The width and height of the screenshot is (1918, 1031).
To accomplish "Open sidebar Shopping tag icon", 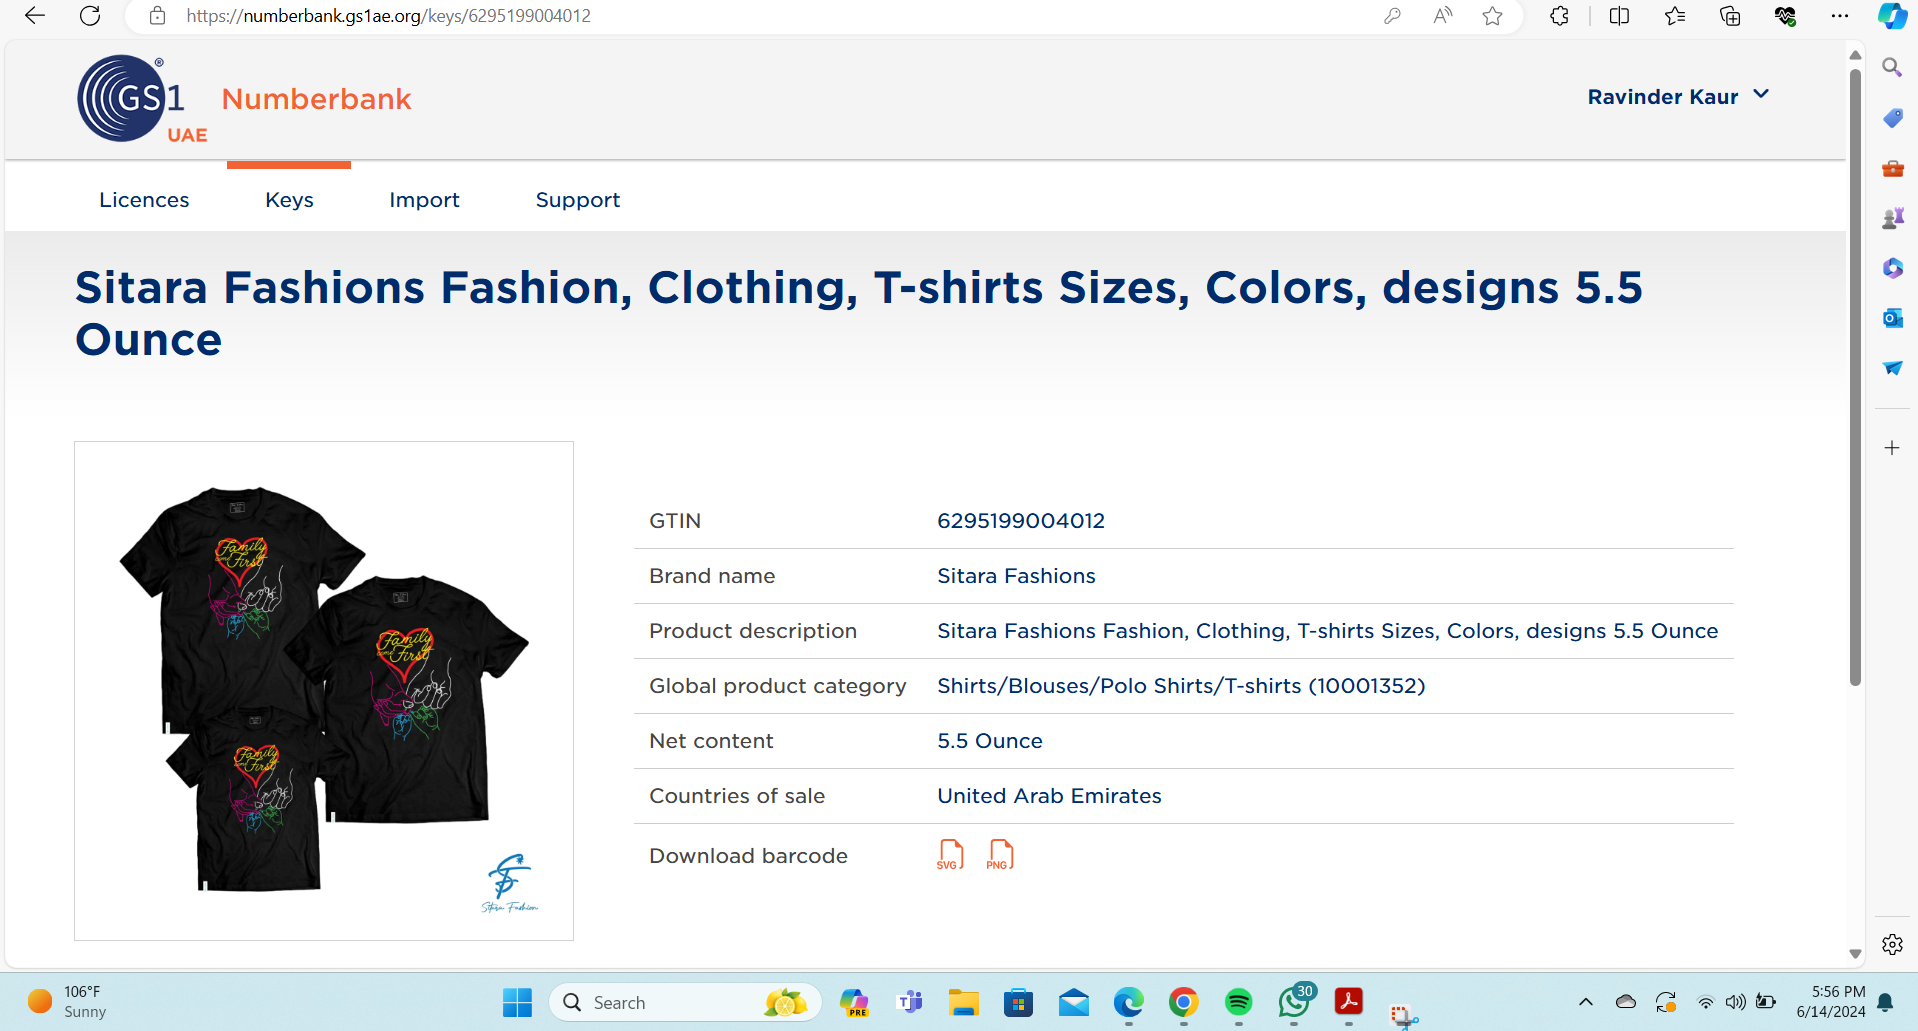I will pyautogui.click(x=1892, y=118).
